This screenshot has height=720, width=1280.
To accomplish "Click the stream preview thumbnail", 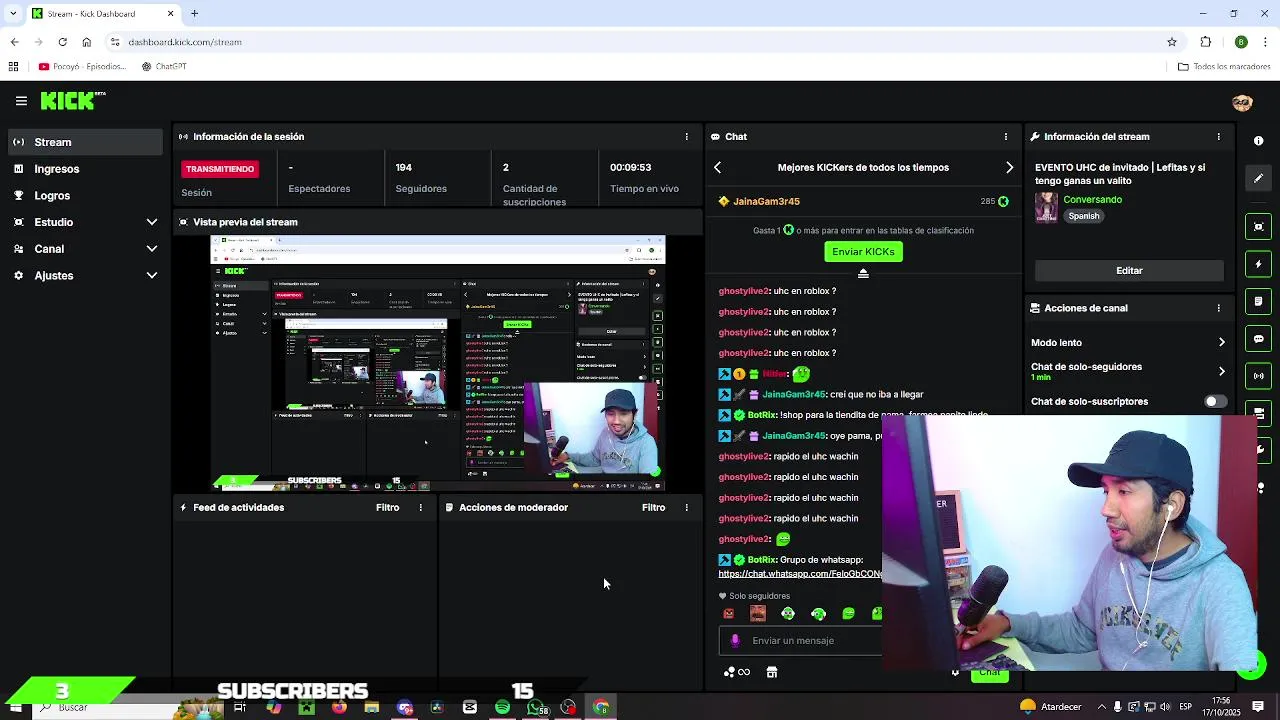I will click(x=438, y=364).
